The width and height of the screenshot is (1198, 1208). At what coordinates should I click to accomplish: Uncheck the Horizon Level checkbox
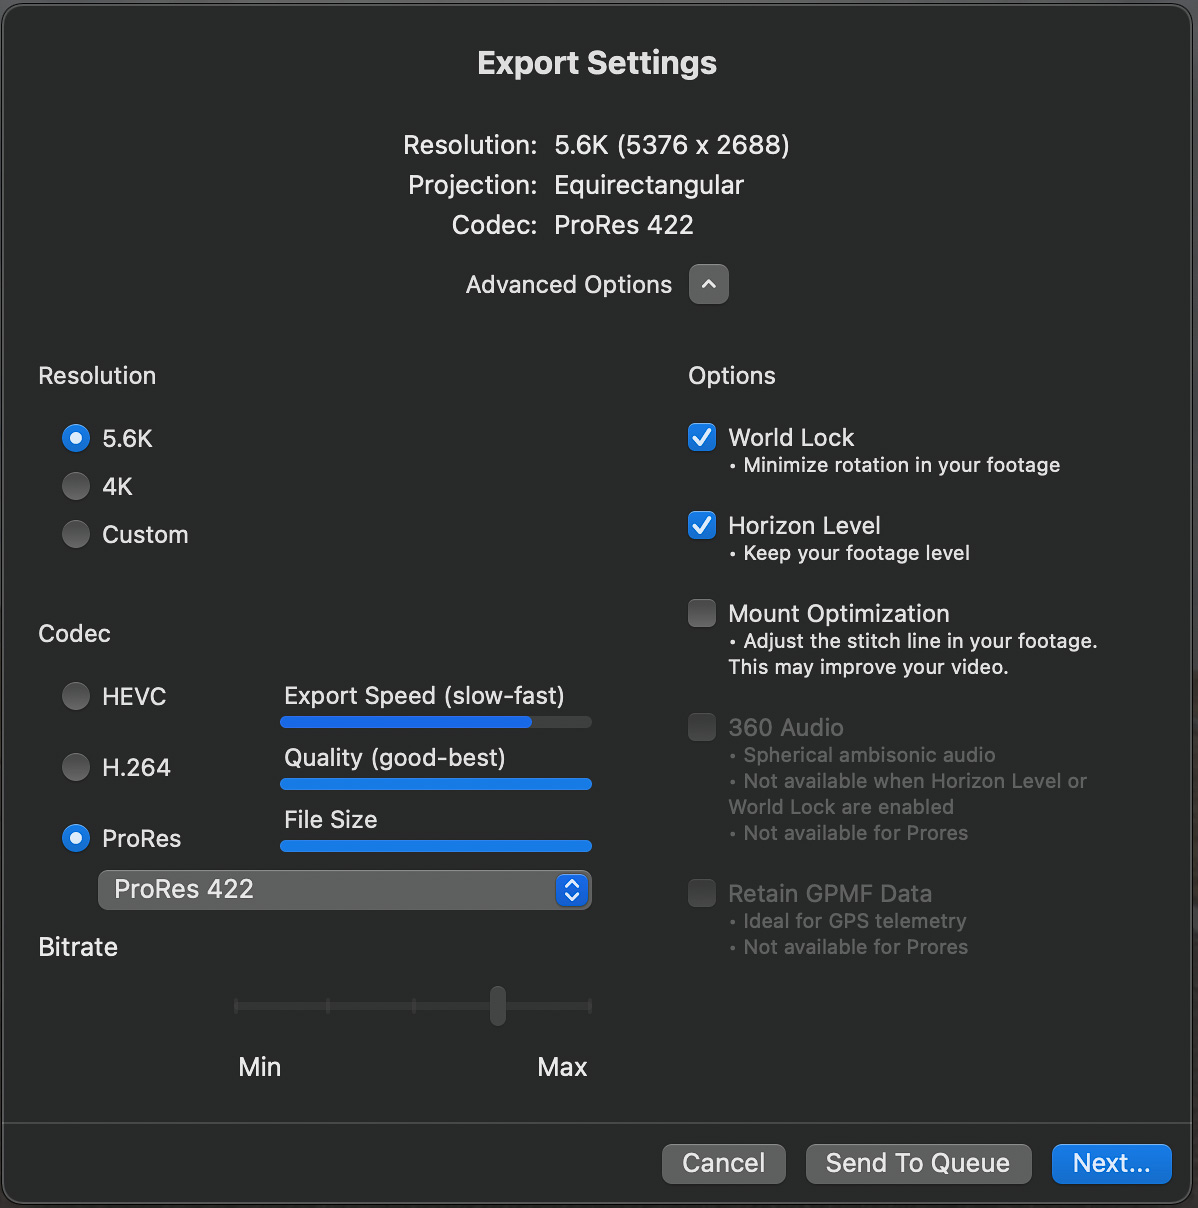702,525
